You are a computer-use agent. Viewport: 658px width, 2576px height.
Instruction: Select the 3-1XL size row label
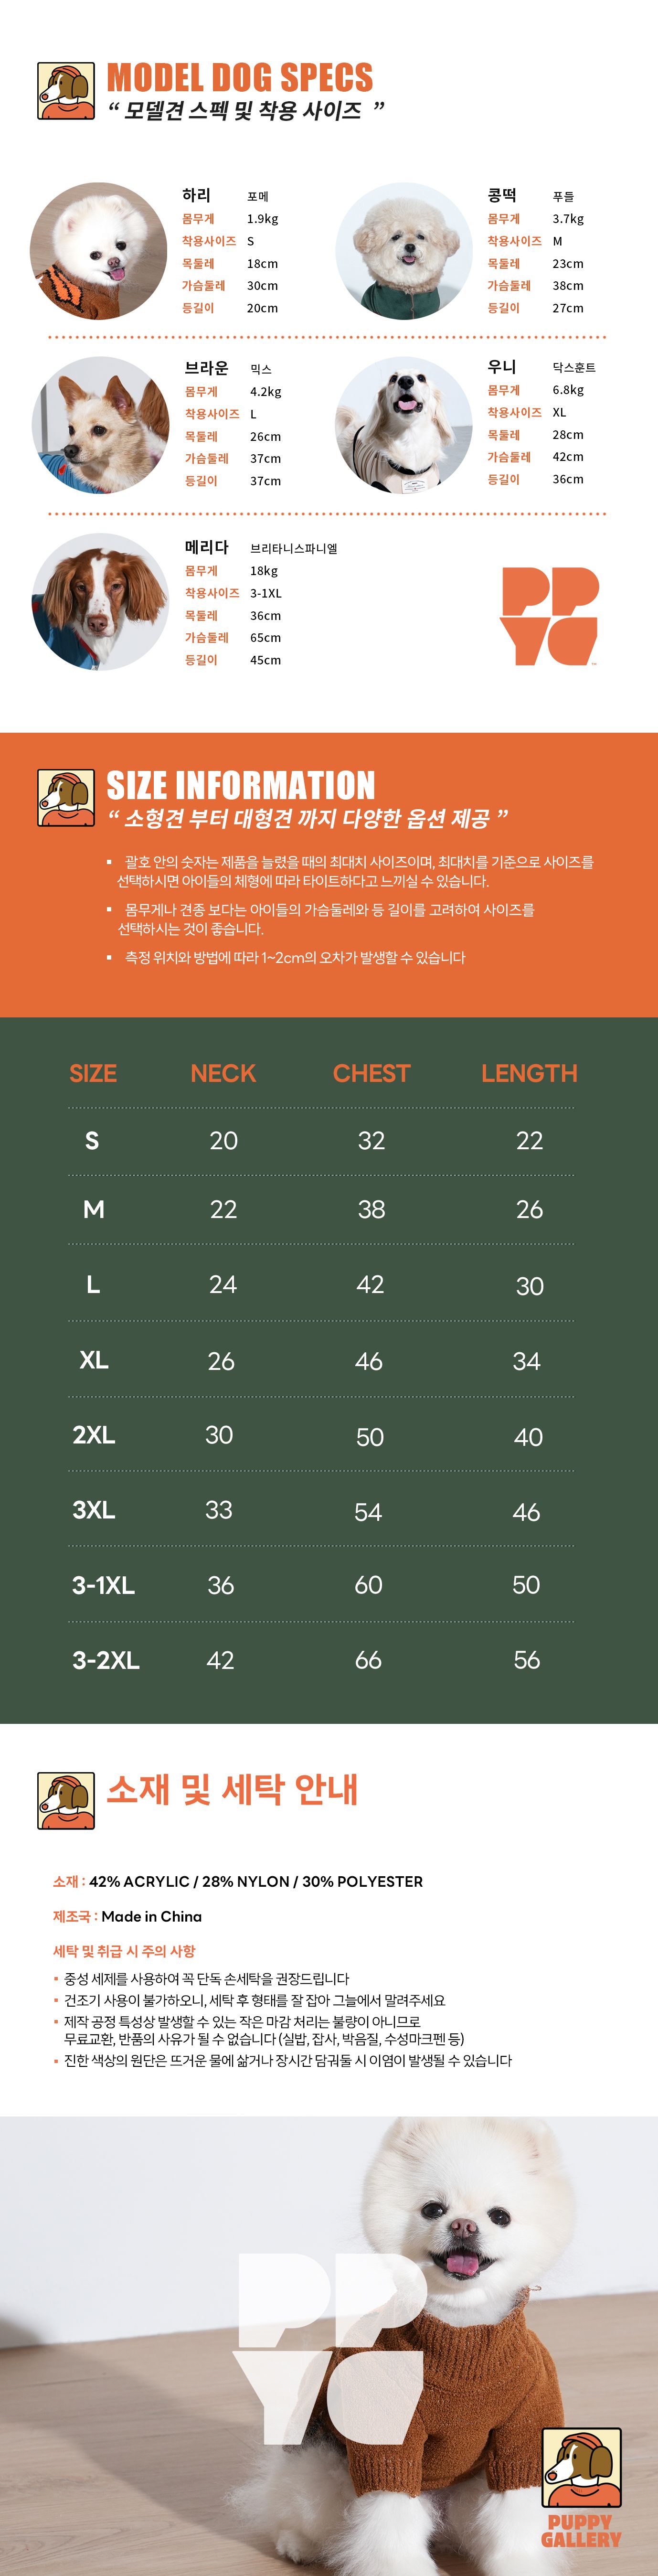point(103,1585)
